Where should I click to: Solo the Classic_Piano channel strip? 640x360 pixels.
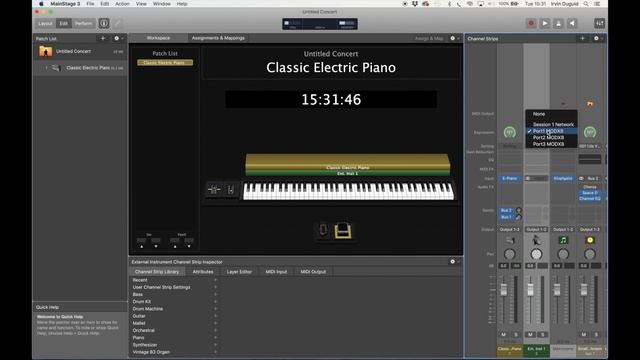pos(516,334)
